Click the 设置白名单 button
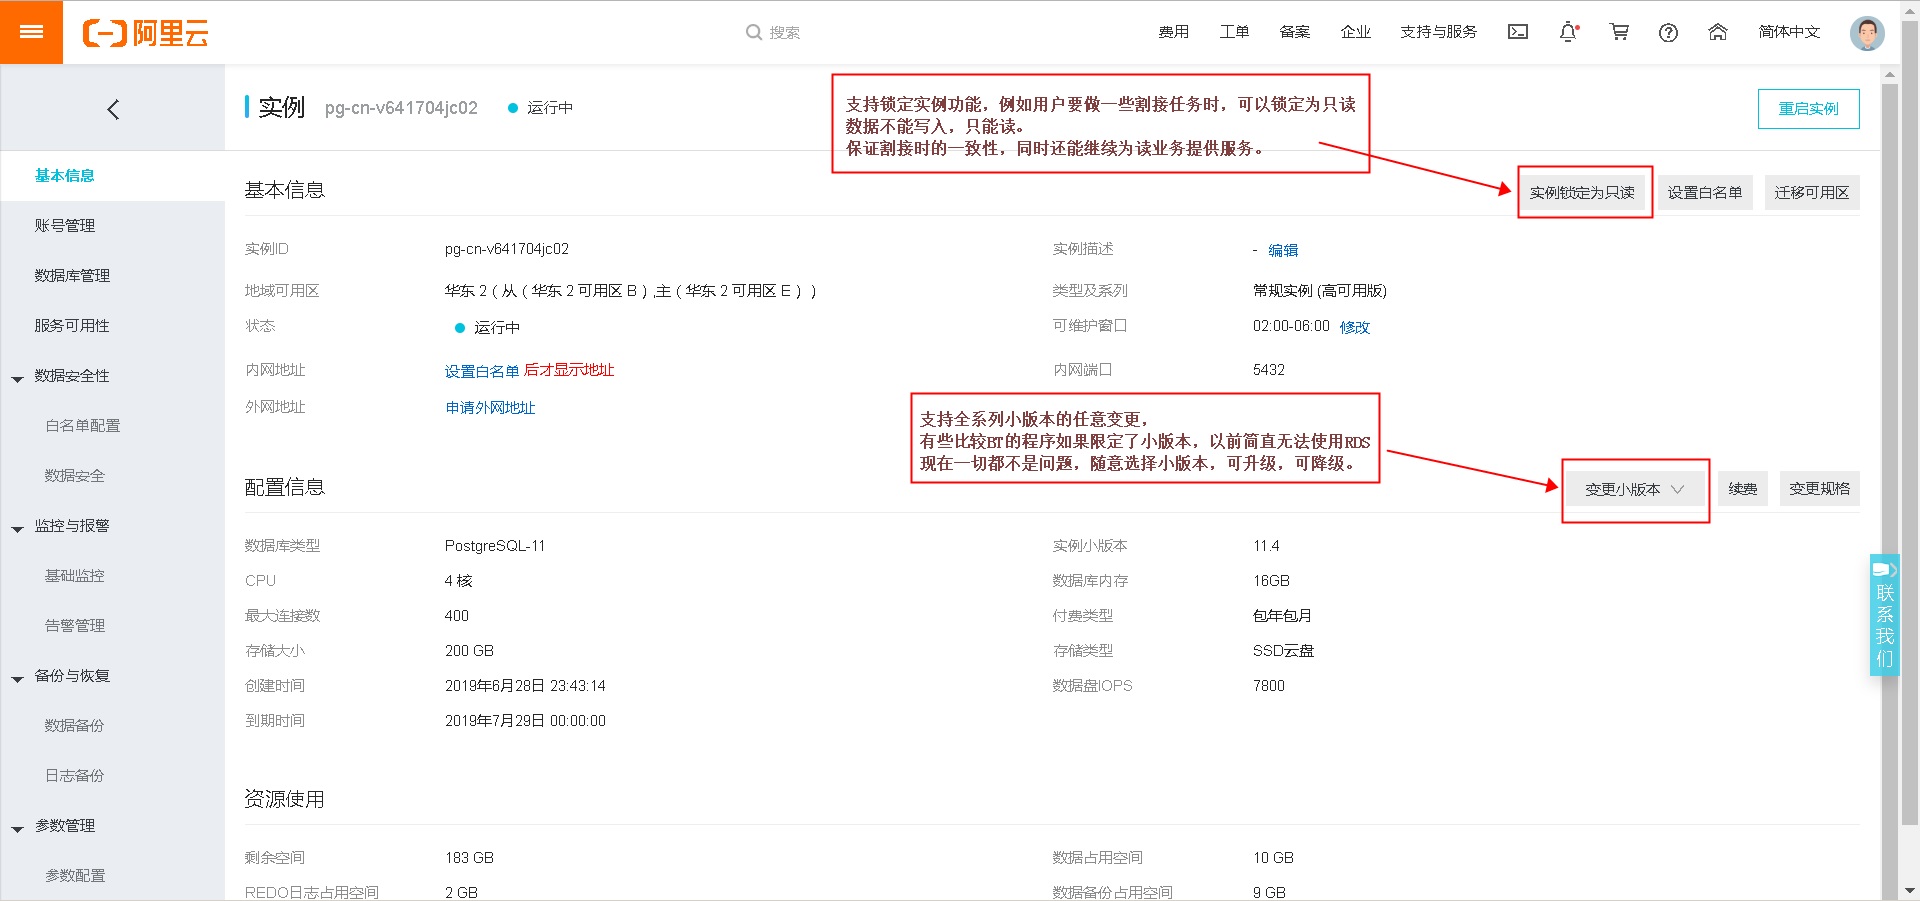The width and height of the screenshot is (1920, 901). (1704, 193)
